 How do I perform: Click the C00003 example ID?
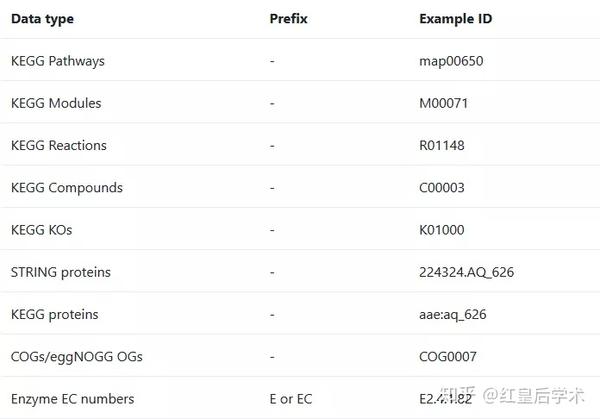click(442, 187)
